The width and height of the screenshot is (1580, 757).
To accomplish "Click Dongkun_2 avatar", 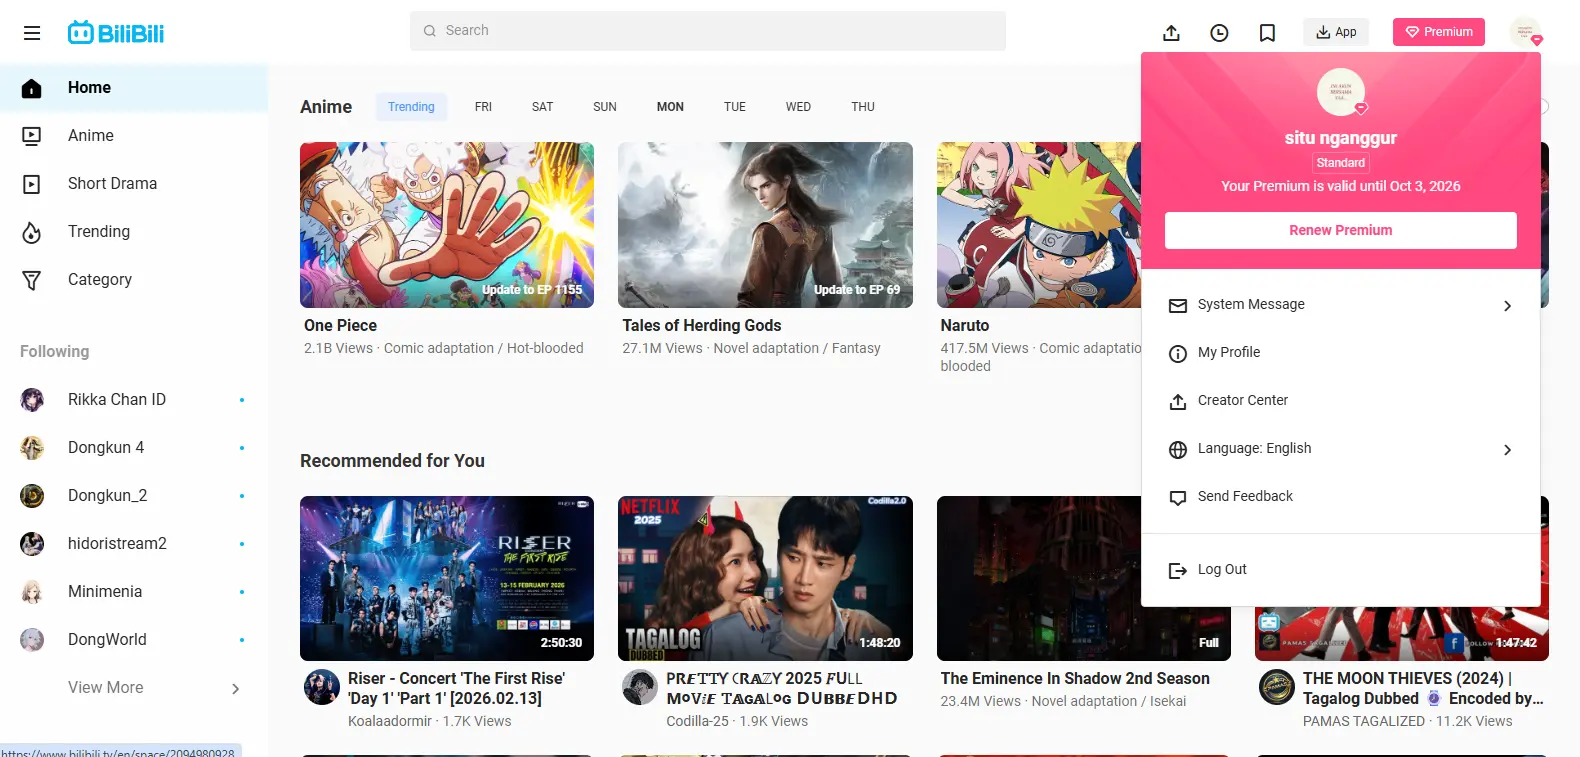I will 32,496.
